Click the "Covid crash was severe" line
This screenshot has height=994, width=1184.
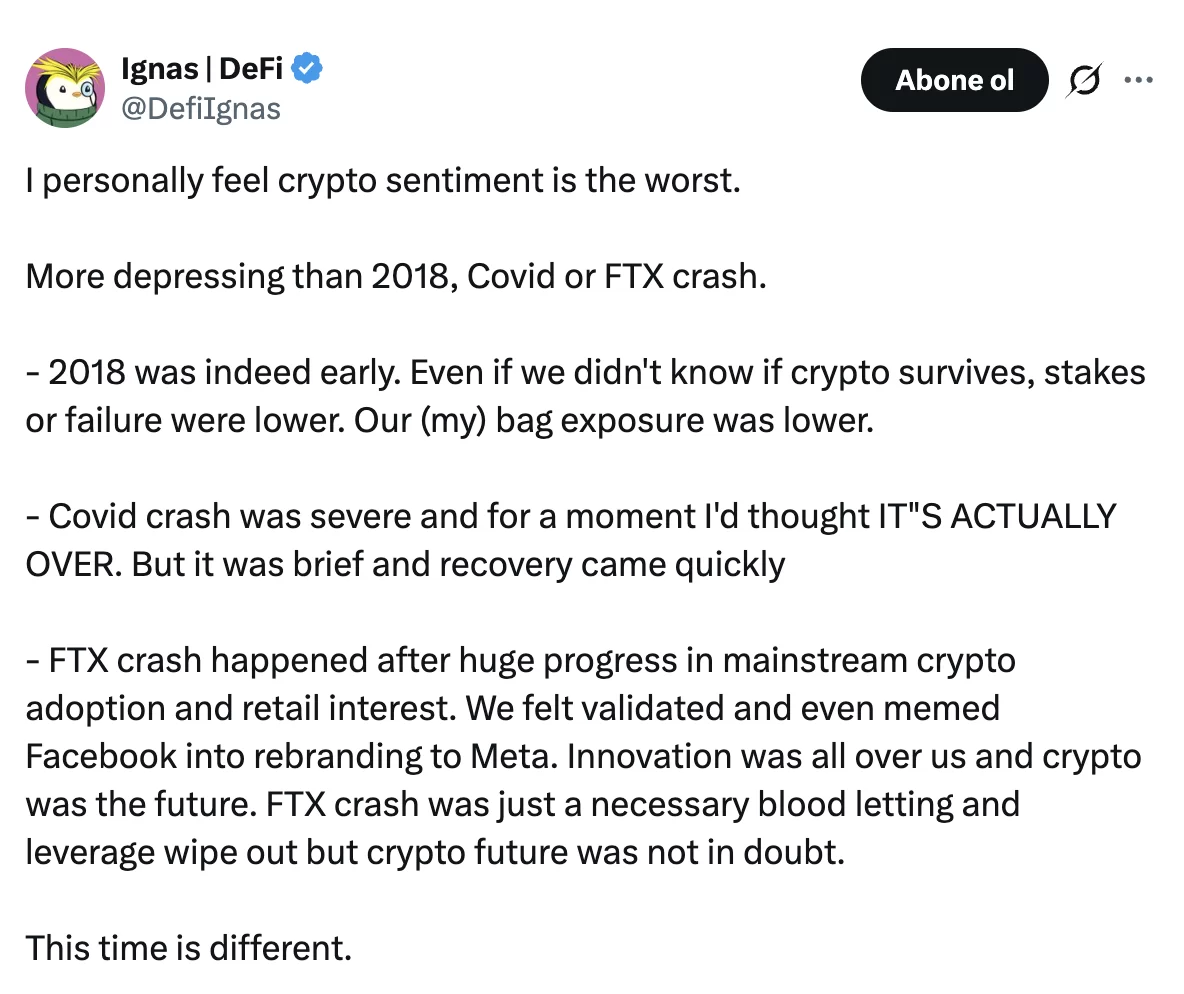click(570, 516)
